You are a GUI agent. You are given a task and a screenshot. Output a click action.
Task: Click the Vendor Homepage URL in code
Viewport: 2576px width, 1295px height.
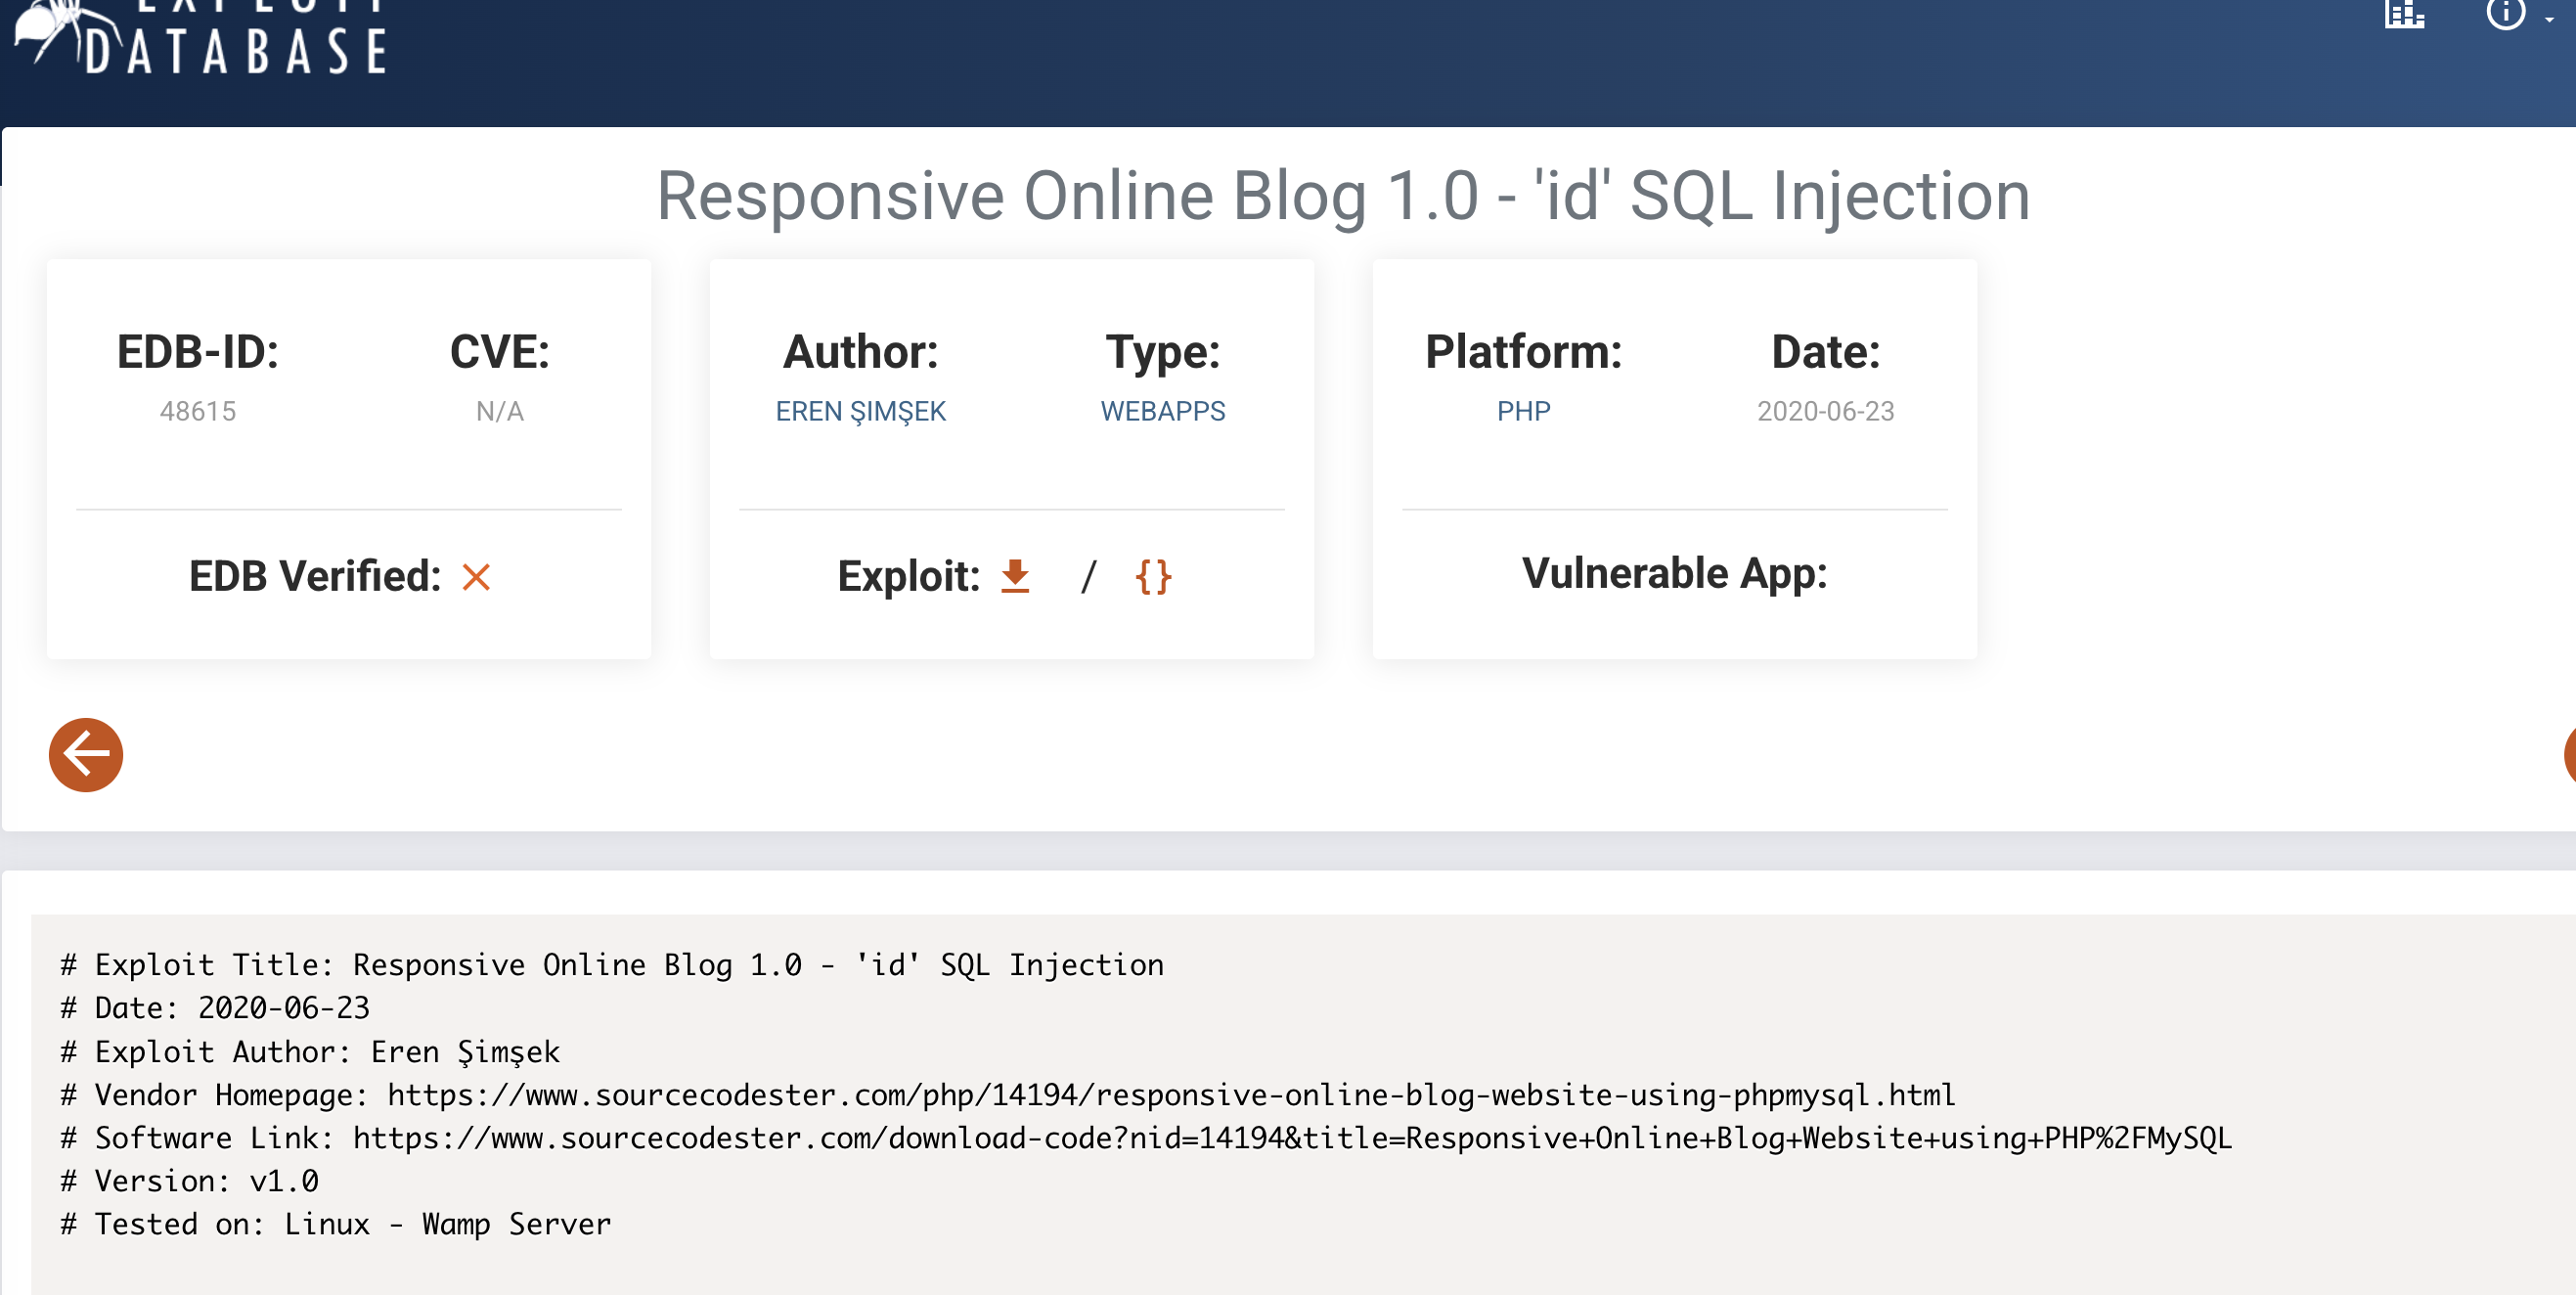1170,1095
